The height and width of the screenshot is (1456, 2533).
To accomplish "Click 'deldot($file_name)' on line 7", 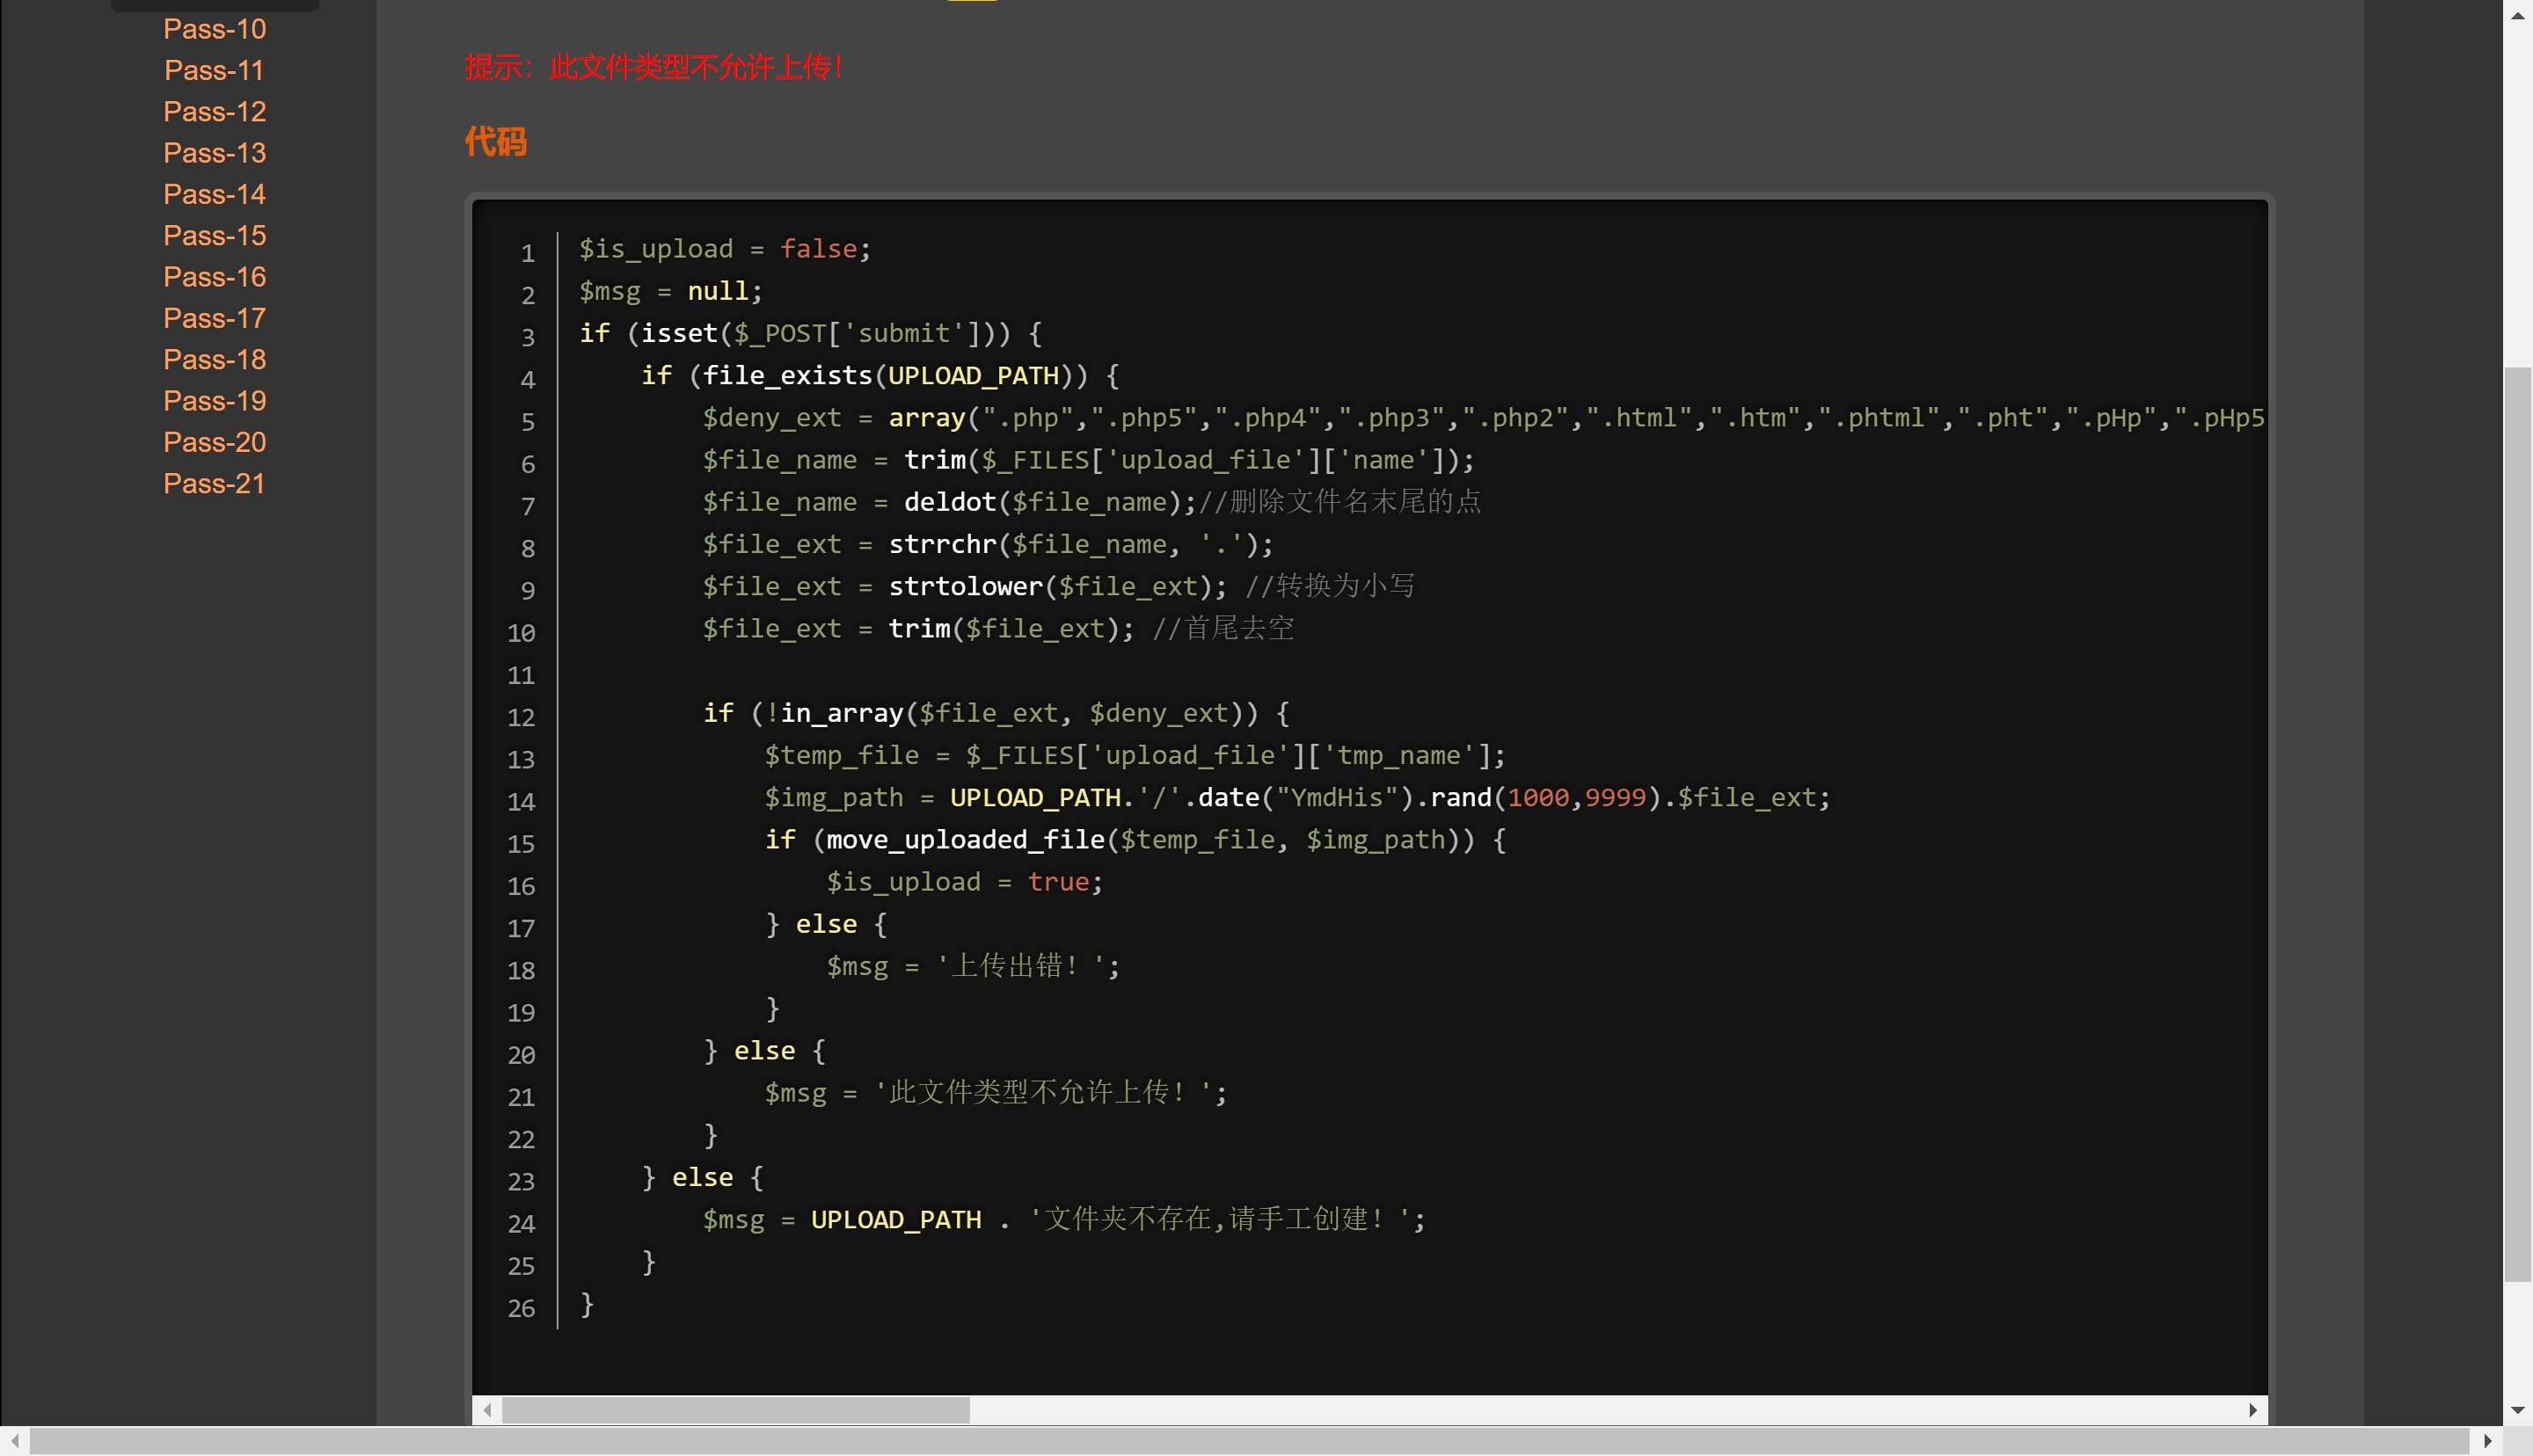I will [x=1042, y=502].
